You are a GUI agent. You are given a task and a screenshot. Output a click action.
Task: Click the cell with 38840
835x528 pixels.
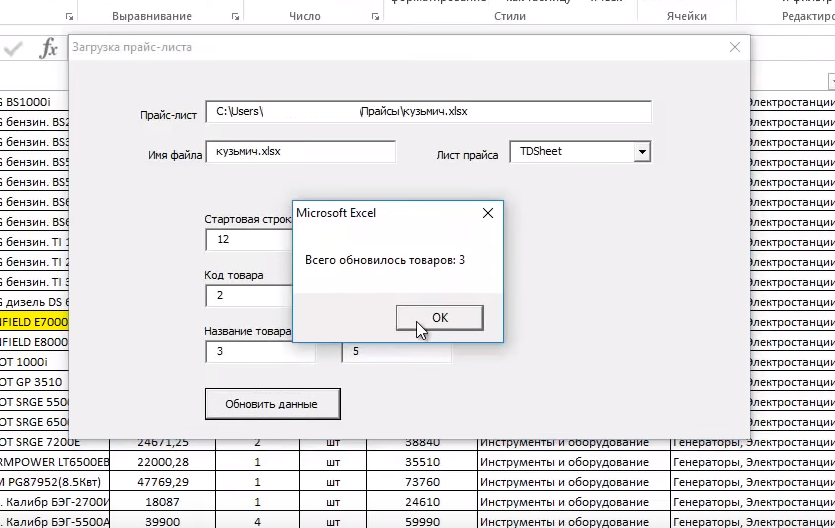[422, 442]
